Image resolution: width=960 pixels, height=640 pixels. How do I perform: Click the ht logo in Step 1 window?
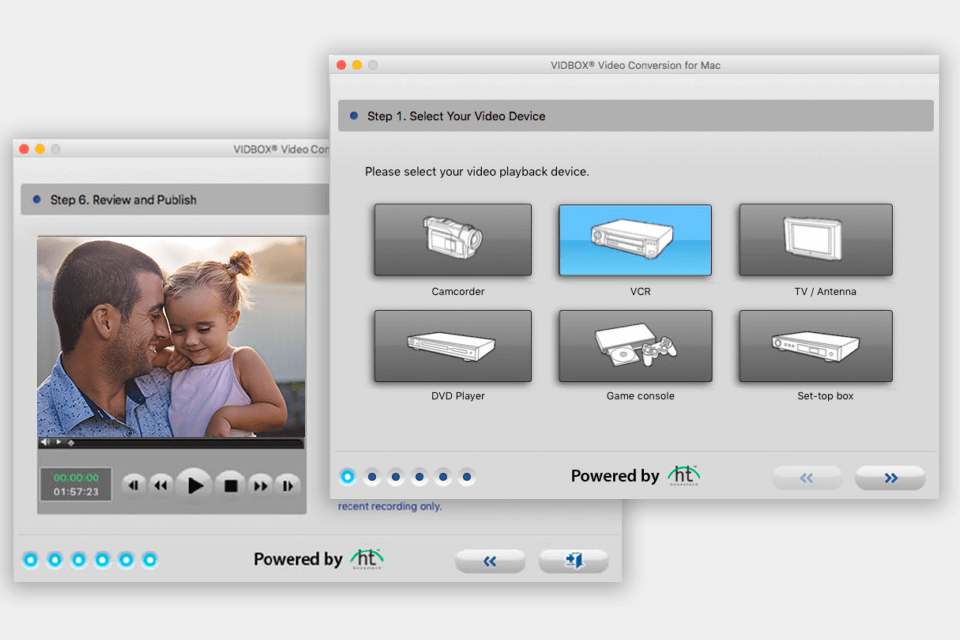coord(684,475)
